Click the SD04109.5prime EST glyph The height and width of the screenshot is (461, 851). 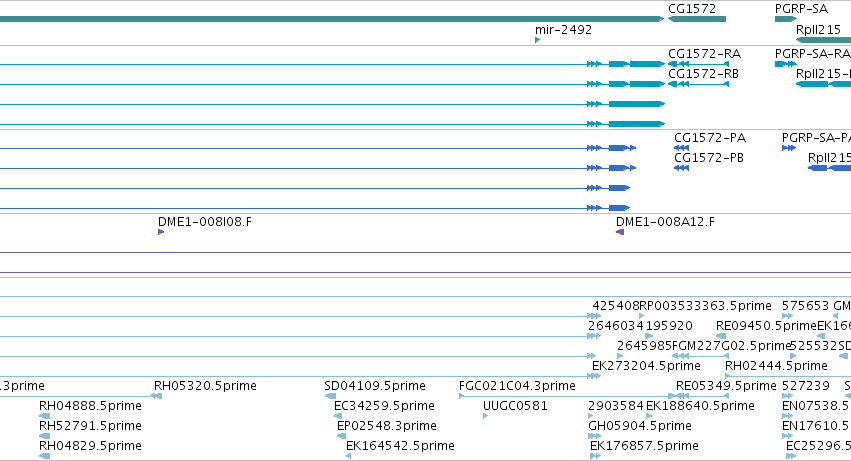(330, 396)
